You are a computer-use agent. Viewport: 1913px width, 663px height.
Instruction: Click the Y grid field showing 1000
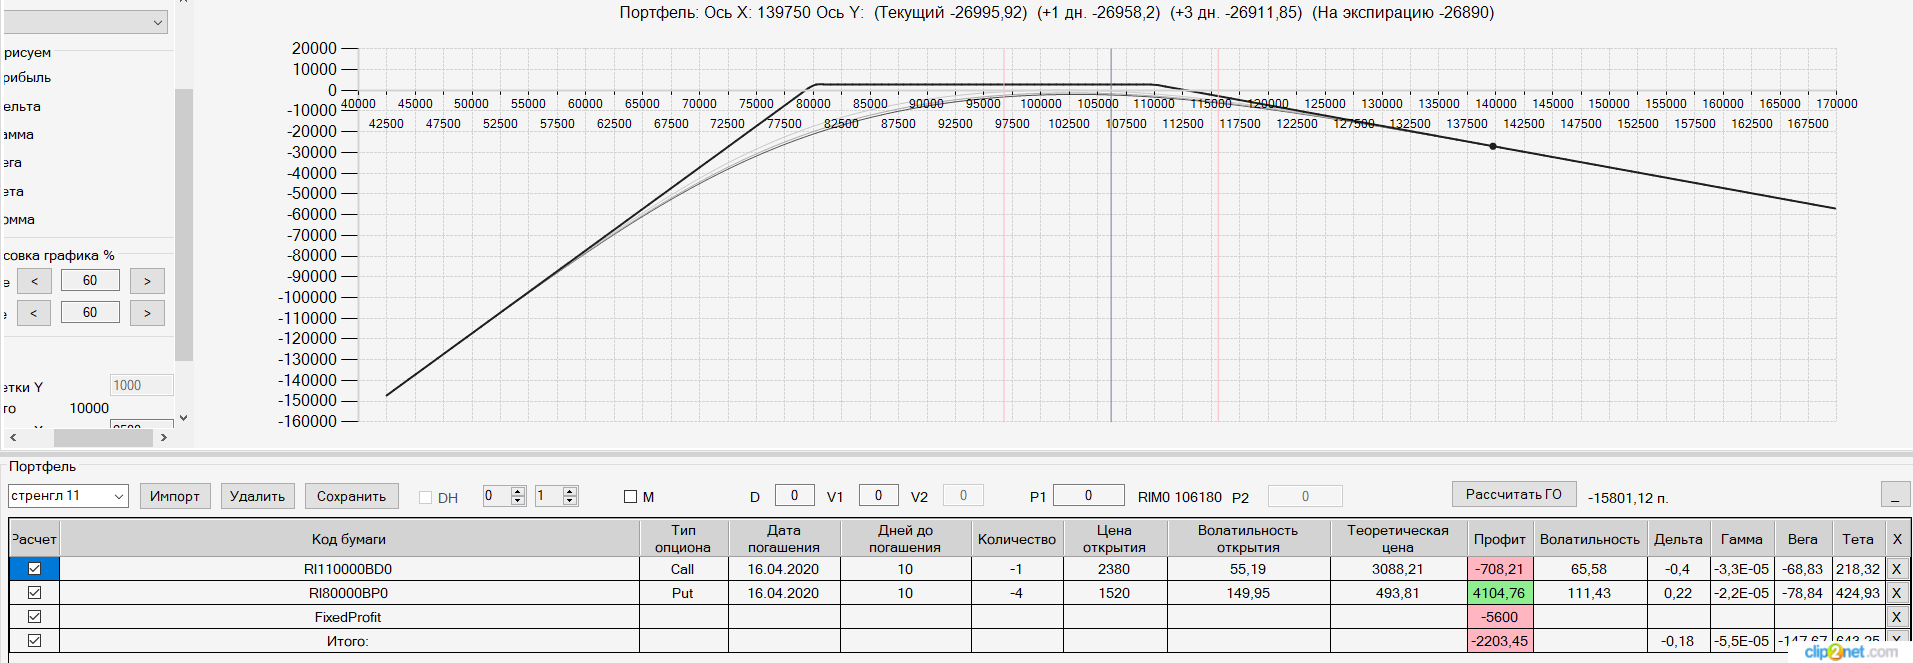pos(141,385)
